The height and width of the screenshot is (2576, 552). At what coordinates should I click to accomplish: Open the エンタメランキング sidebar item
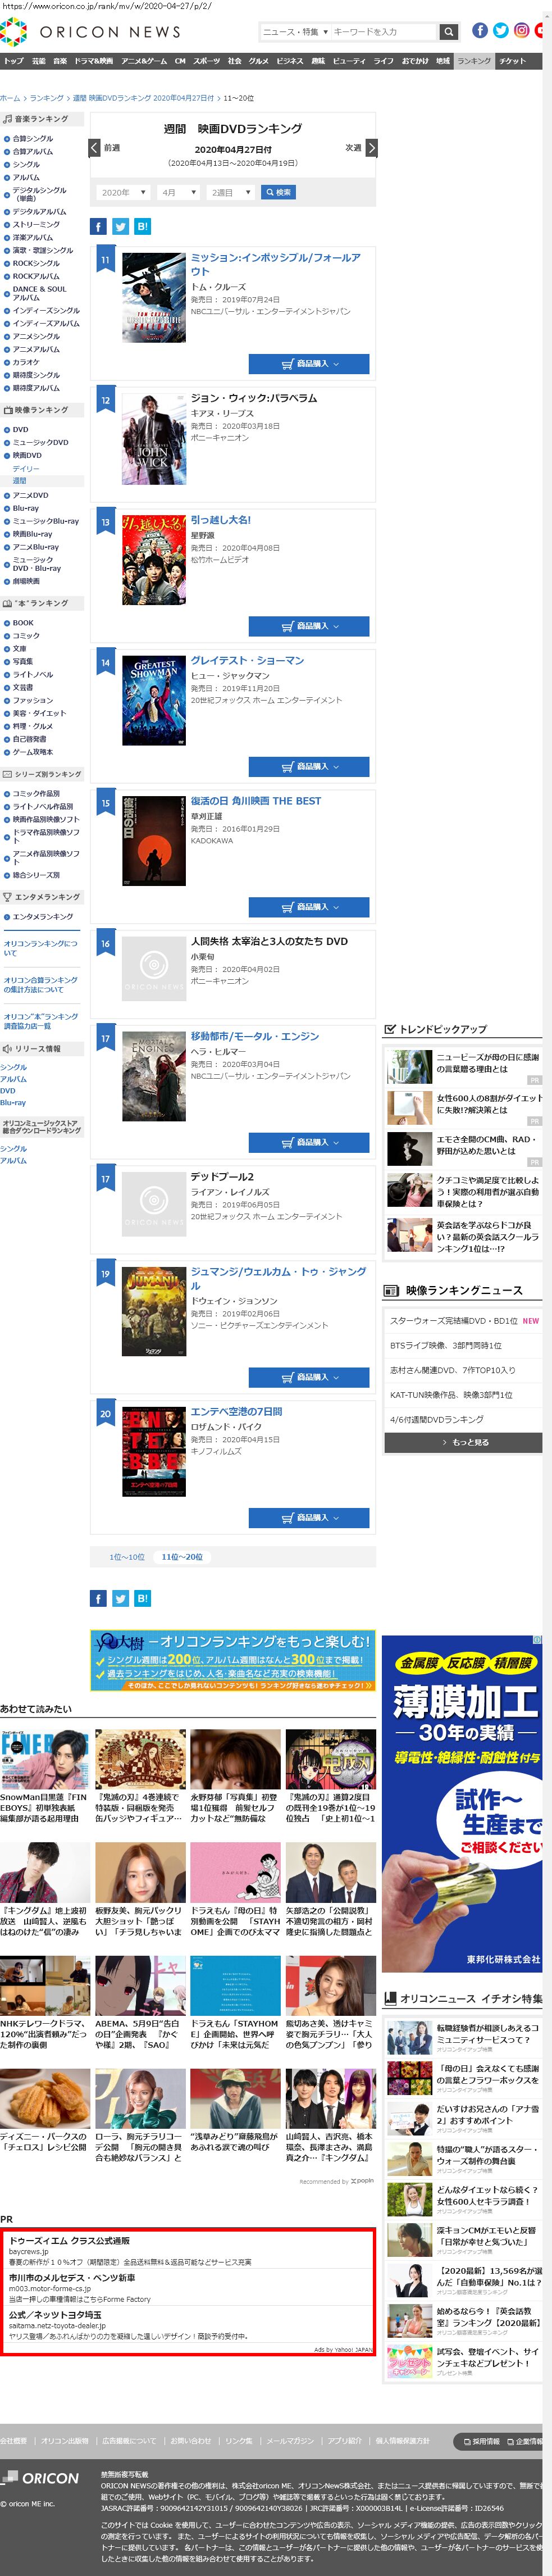42,916
